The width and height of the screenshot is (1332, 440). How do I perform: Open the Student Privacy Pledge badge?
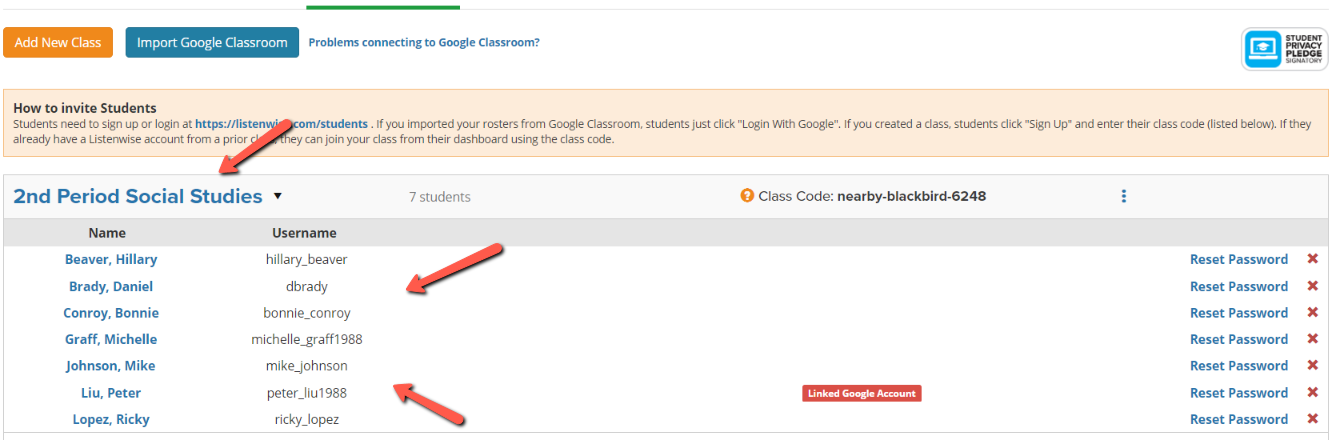coord(1285,48)
